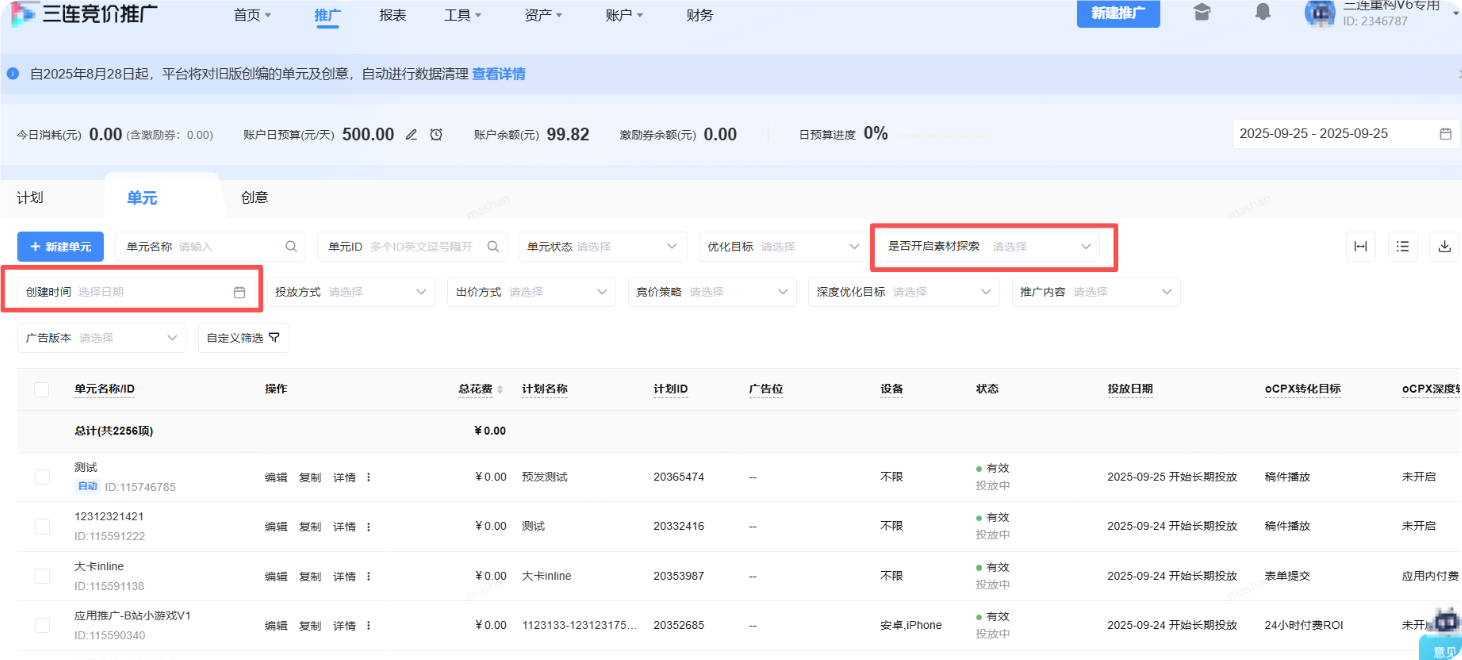Screen dimensions: 1462x660
Task: Click the account avatar in the header
Action: click(x=1320, y=13)
